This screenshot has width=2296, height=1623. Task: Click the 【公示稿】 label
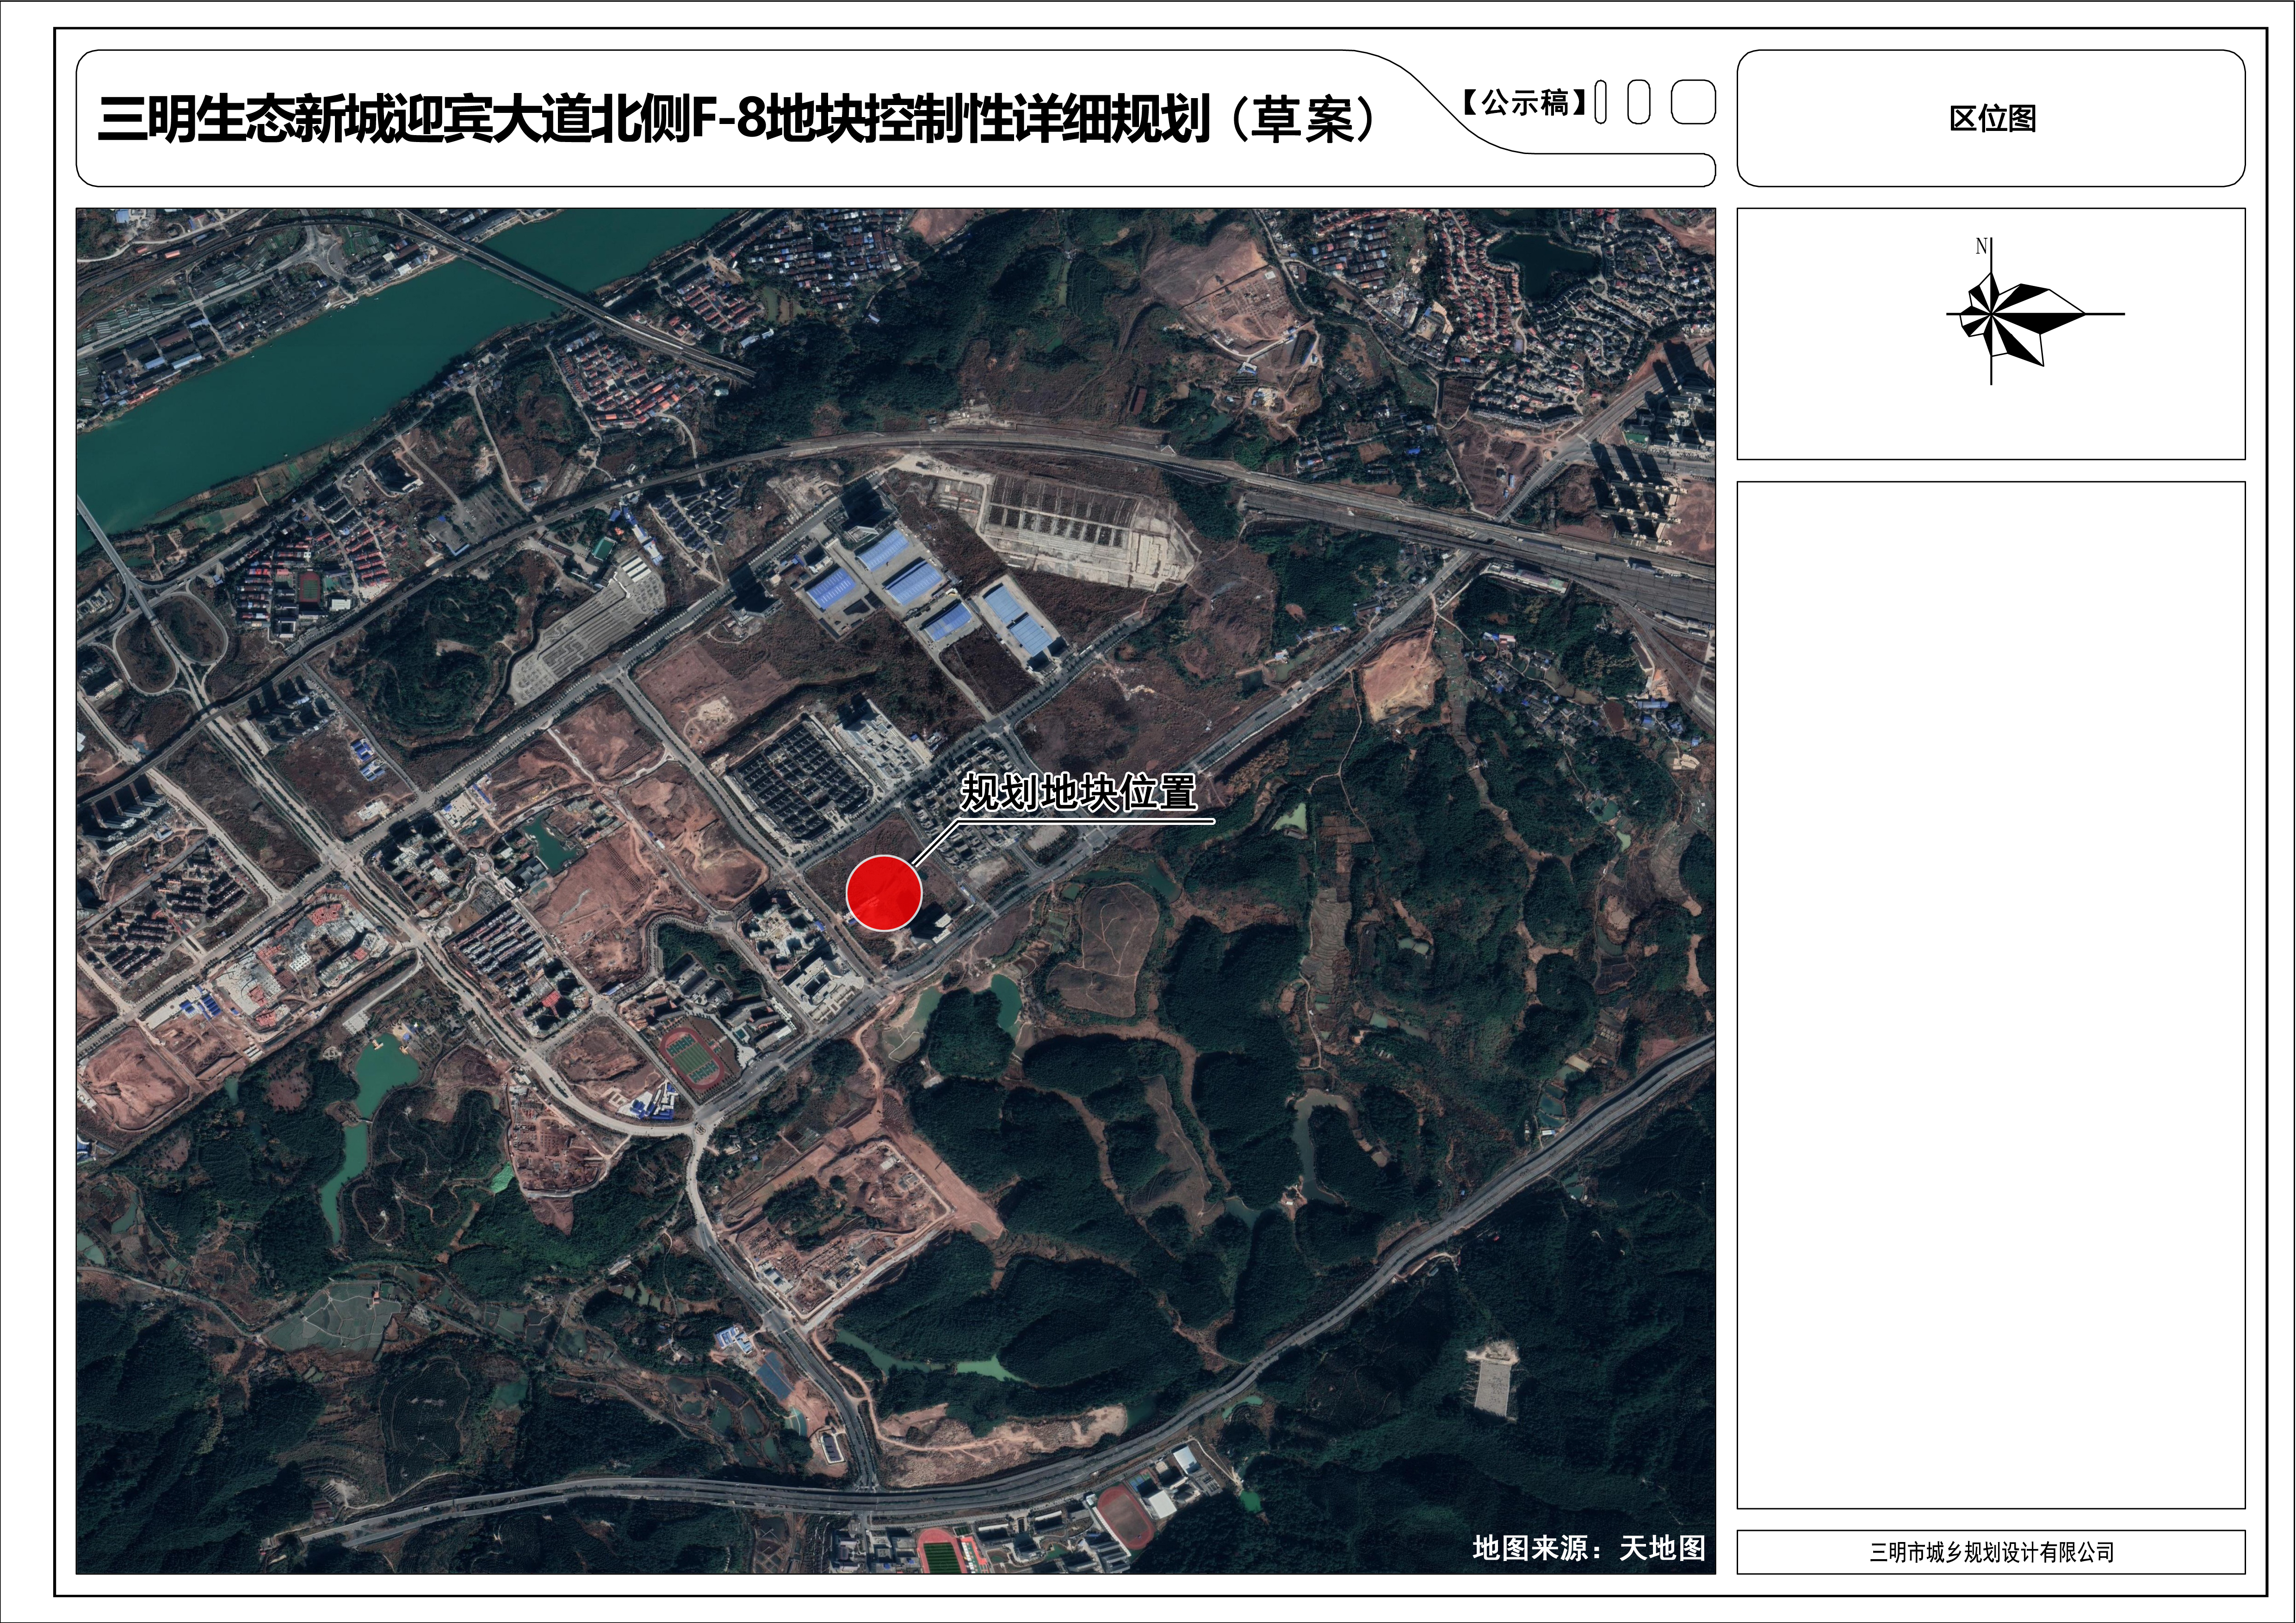click(x=1525, y=102)
